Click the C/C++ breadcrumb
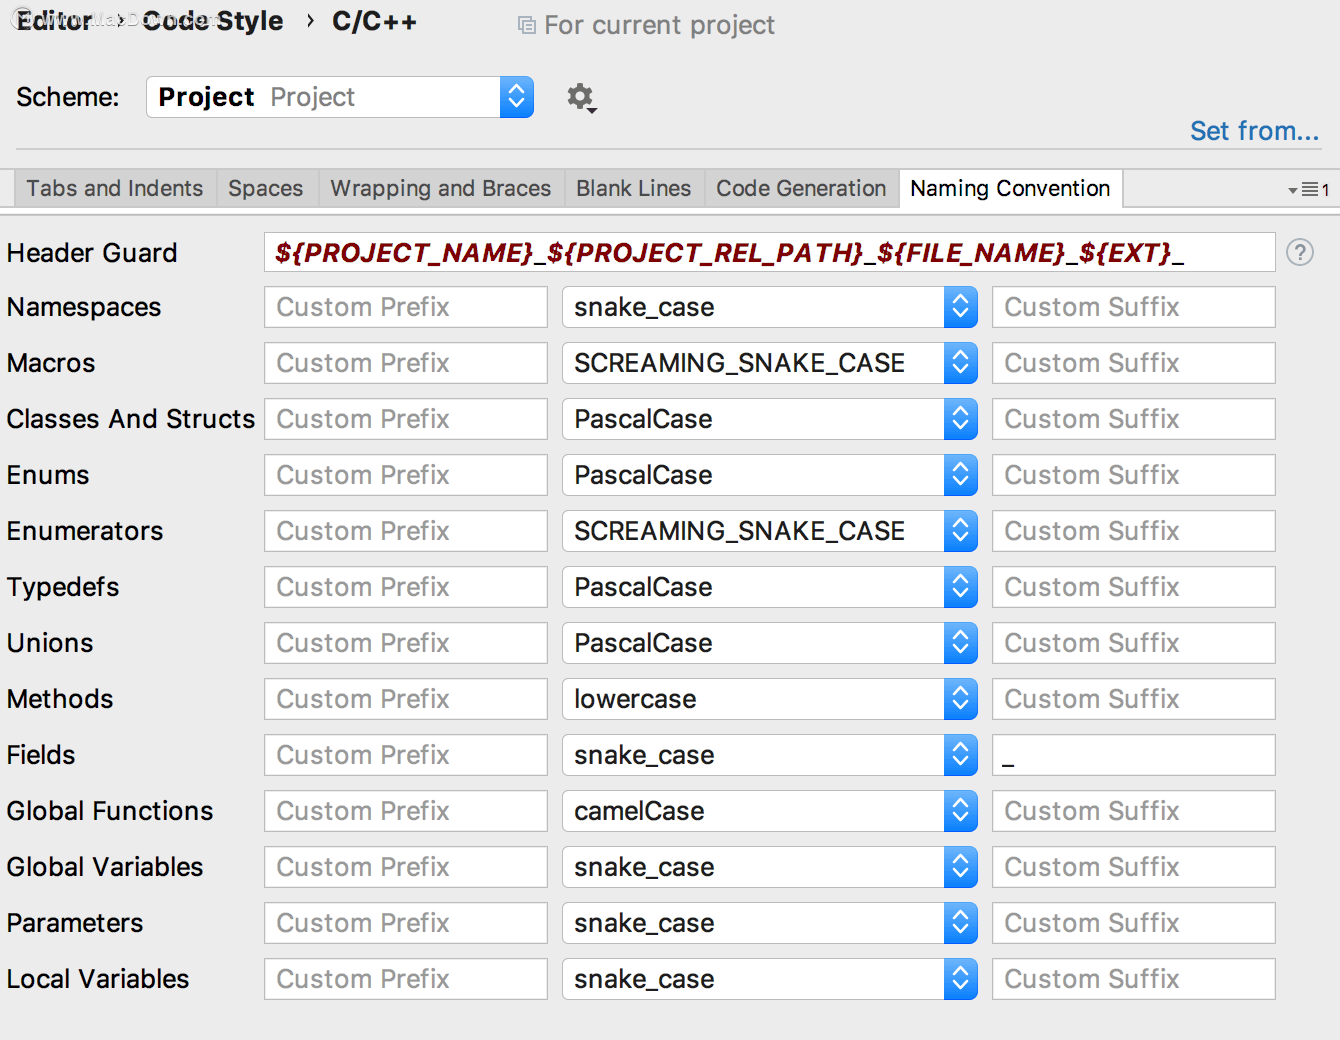Viewport: 1340px width, 1040px height. 374,21
